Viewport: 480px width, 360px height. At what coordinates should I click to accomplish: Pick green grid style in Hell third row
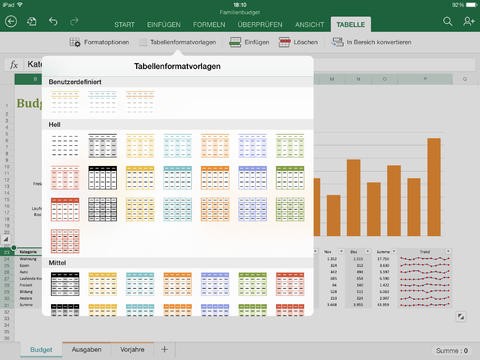click(290, 209)
